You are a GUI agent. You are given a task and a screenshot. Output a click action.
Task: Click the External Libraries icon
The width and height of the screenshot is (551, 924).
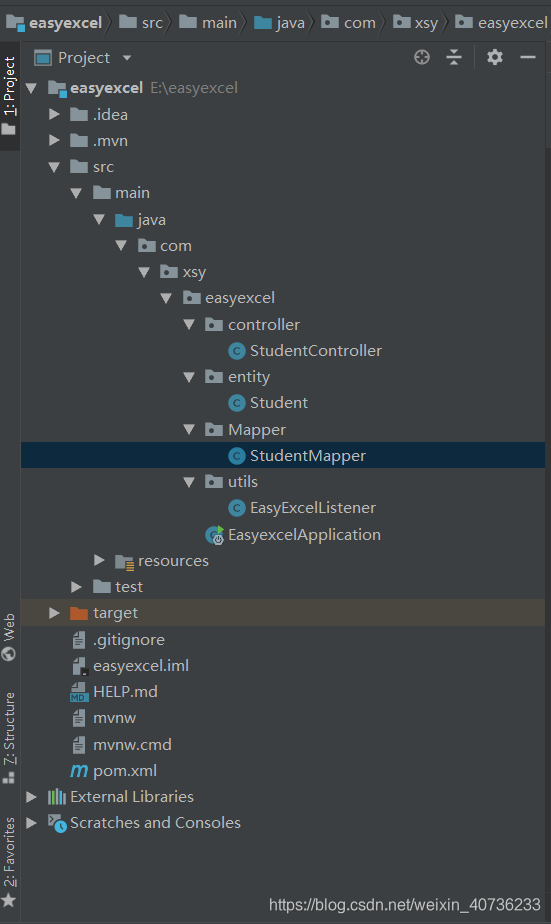(57, 797)
